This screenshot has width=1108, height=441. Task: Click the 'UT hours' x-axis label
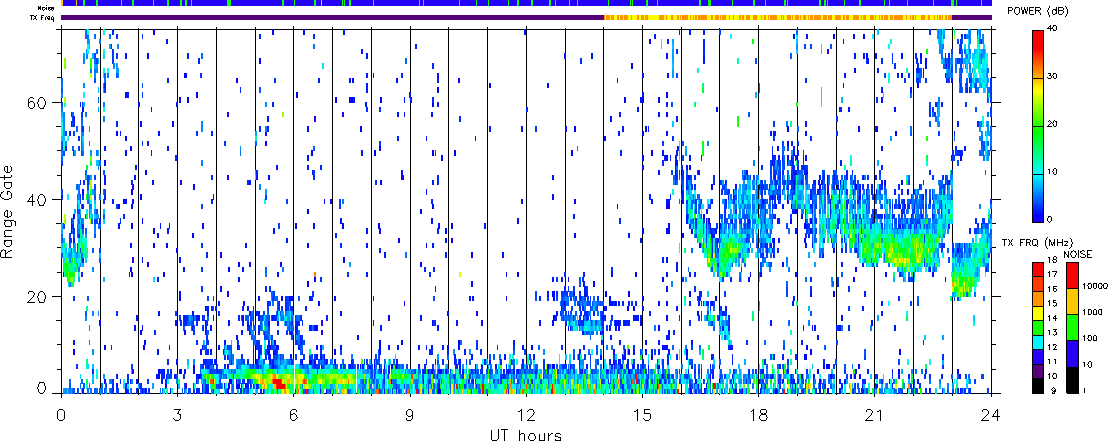[526, 434]
